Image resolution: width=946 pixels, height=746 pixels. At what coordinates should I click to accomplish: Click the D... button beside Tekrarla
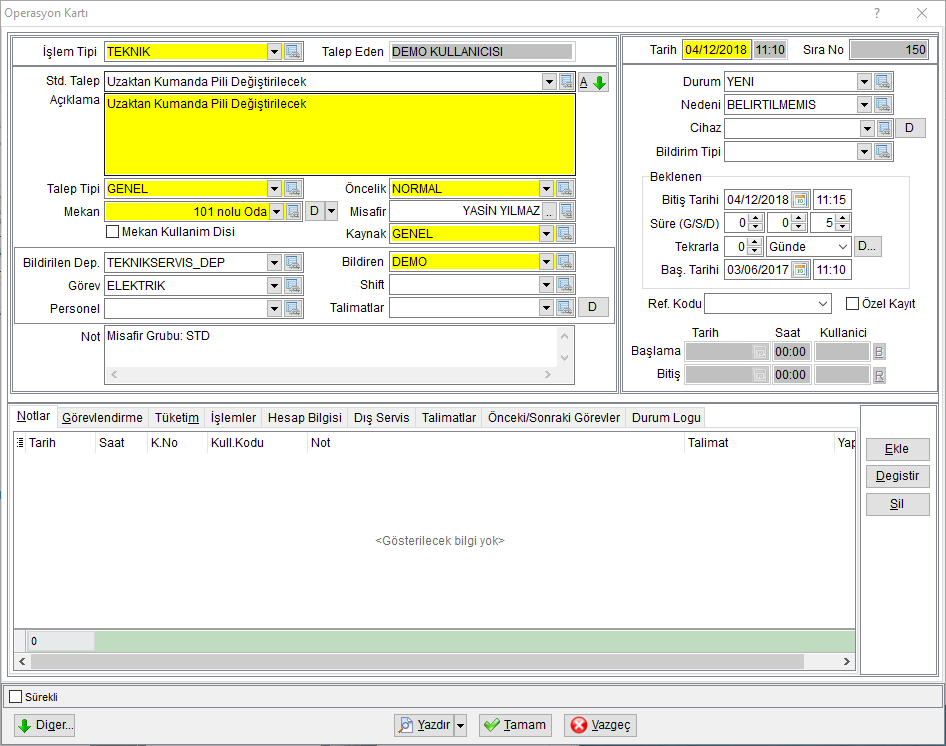[x=867, y=246]
